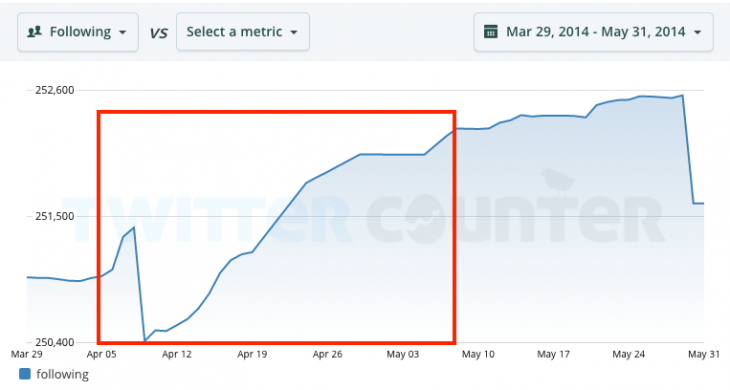Click the Apr 05 x-axis label

pos(101,354)
